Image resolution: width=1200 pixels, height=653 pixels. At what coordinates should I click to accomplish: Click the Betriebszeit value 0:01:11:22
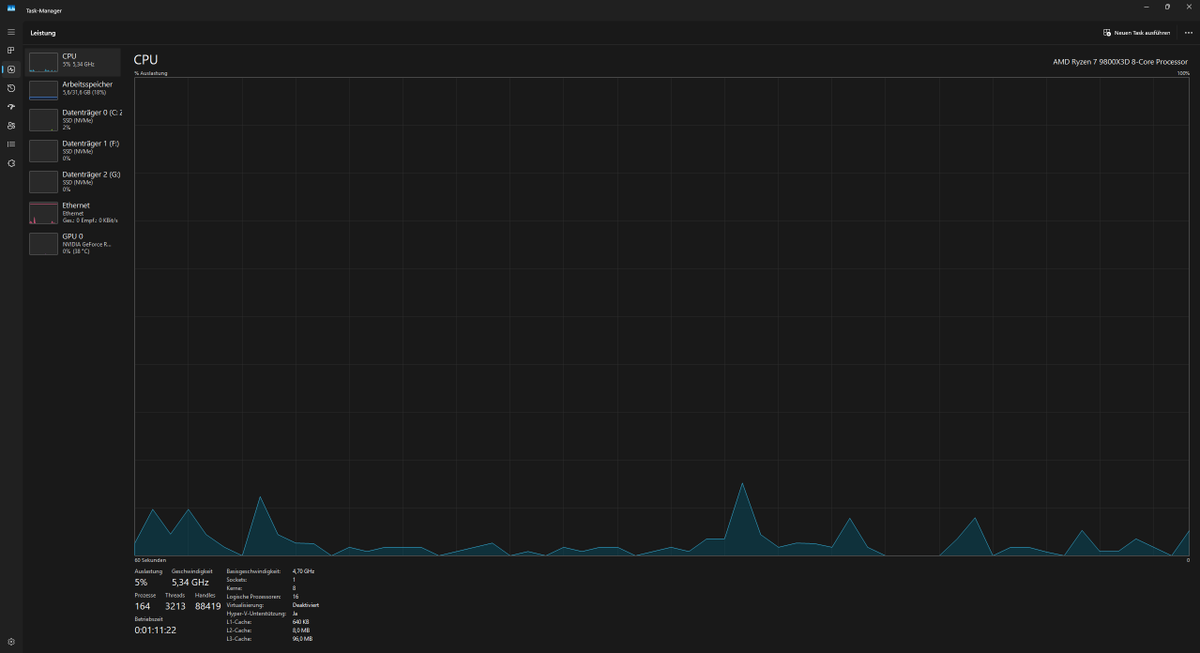pyautogui.click(x=155, y=630)
